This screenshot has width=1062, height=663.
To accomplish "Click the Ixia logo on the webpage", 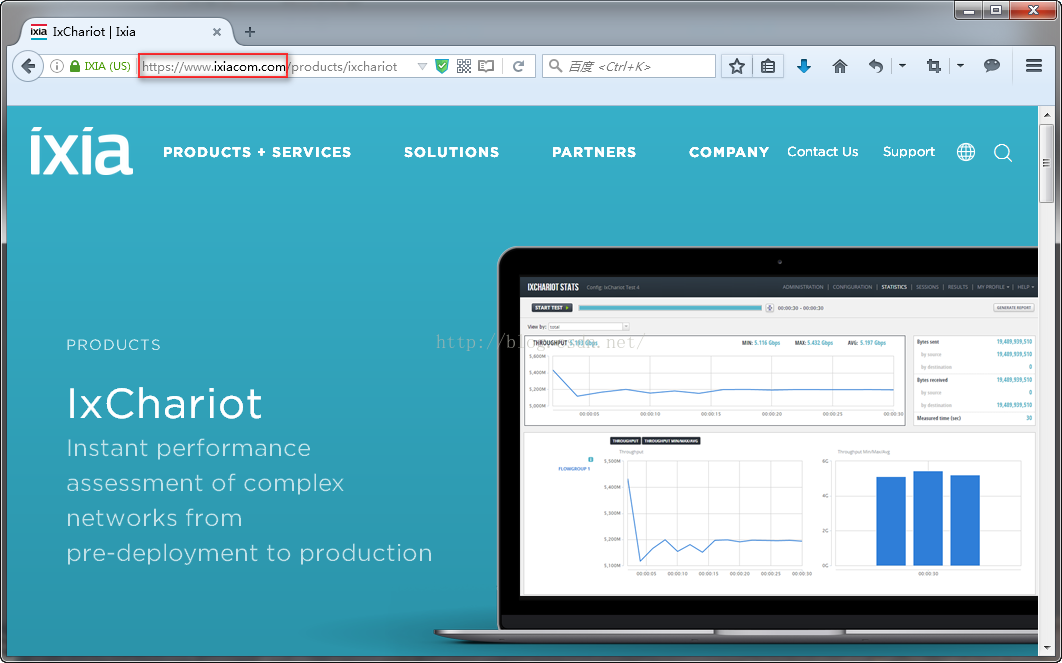I will tap(81, 151).
